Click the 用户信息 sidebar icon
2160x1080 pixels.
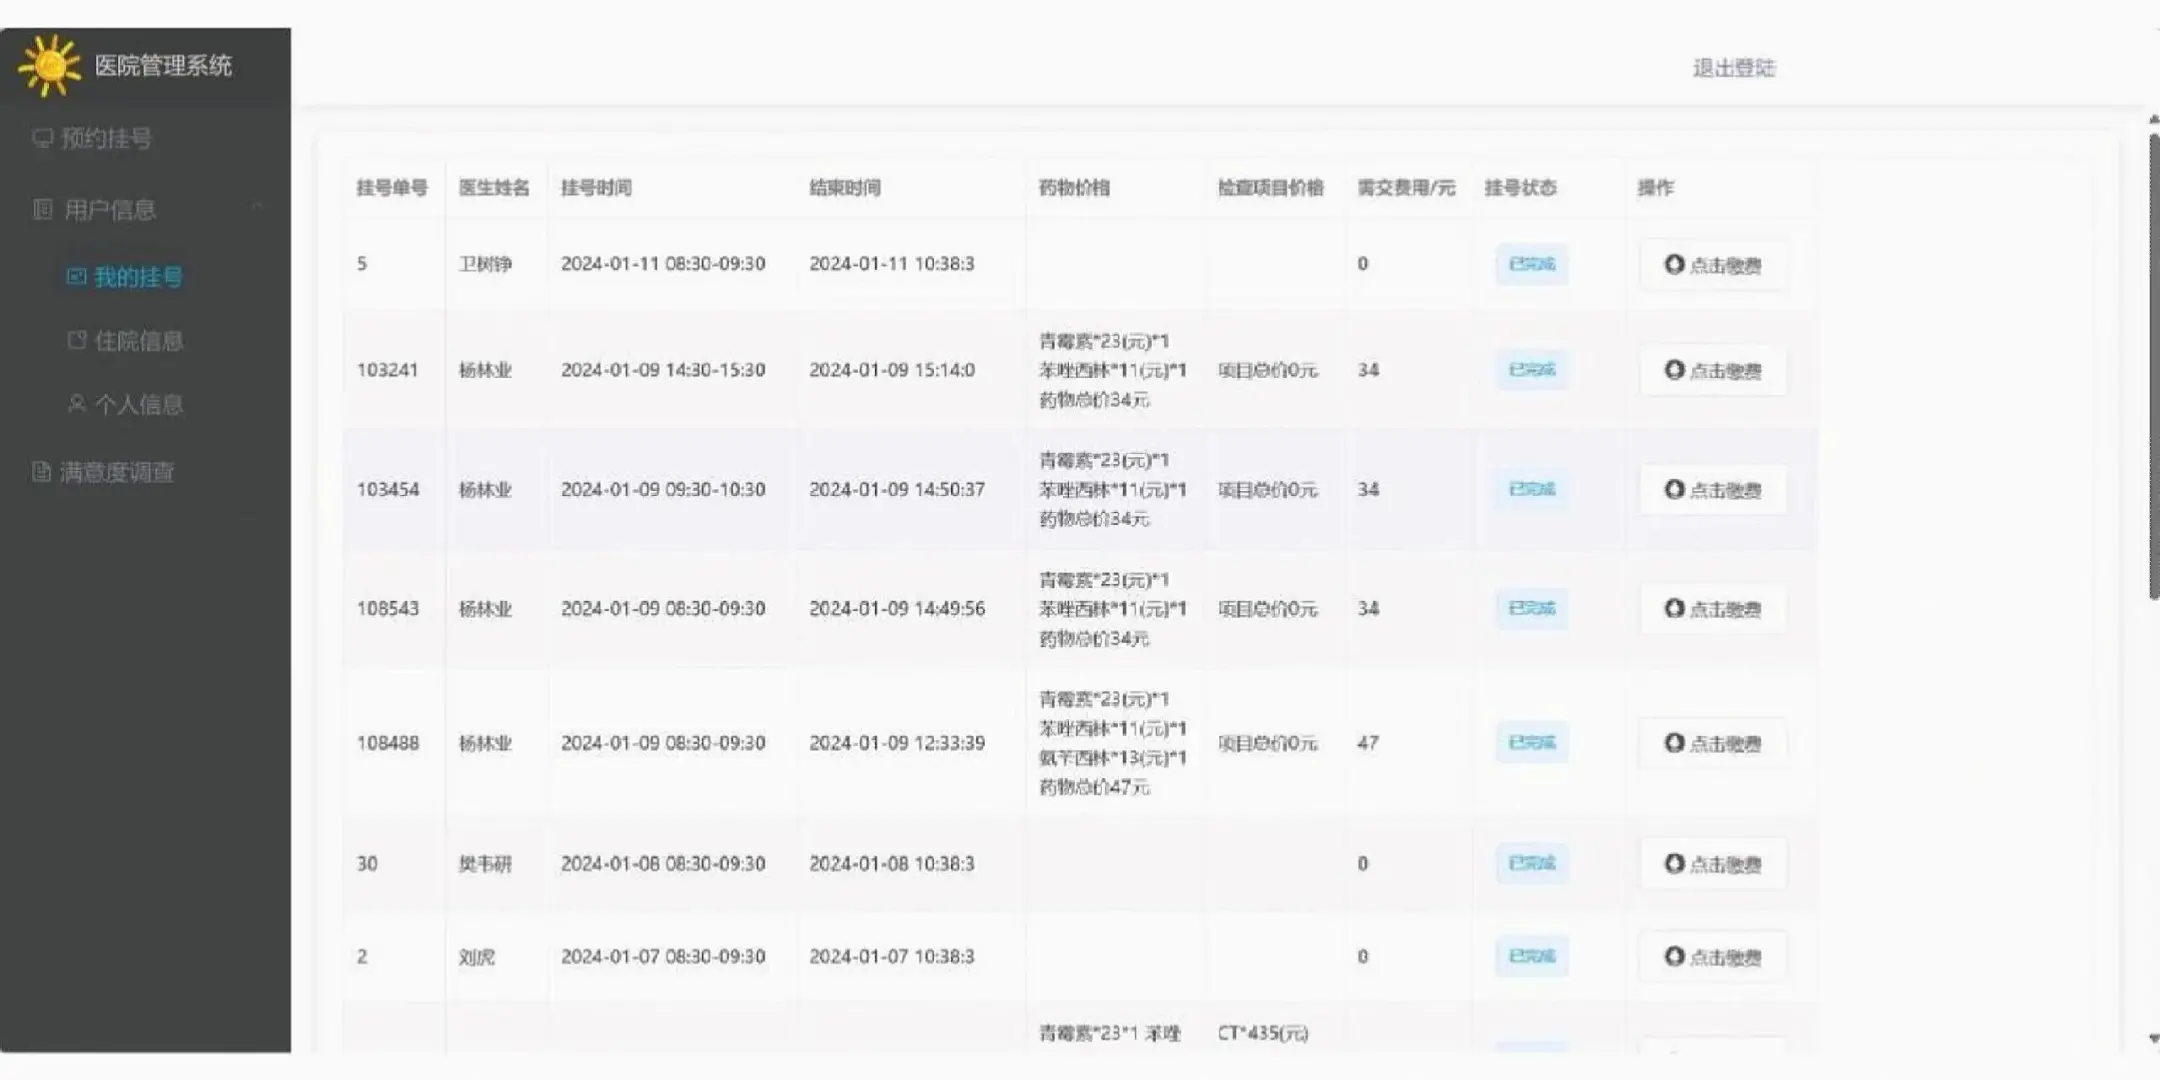[42, 209]
